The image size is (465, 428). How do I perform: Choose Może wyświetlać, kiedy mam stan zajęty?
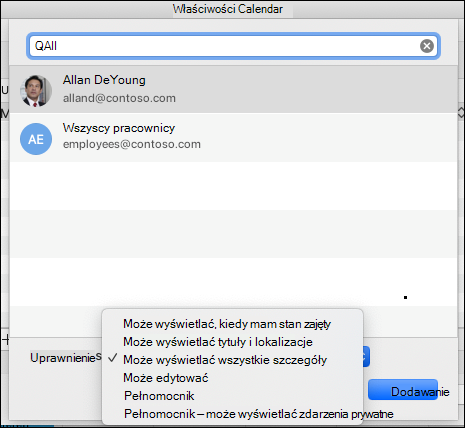coord(227,324)
